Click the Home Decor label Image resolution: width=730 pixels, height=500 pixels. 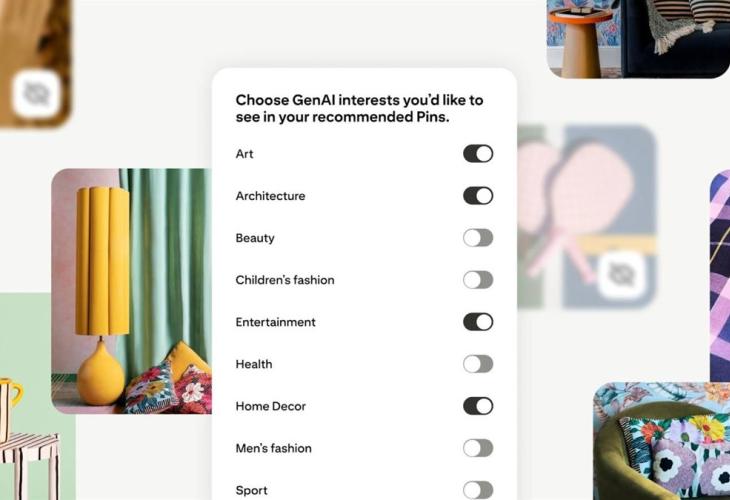pyautogui.click(x=270, y=406)
